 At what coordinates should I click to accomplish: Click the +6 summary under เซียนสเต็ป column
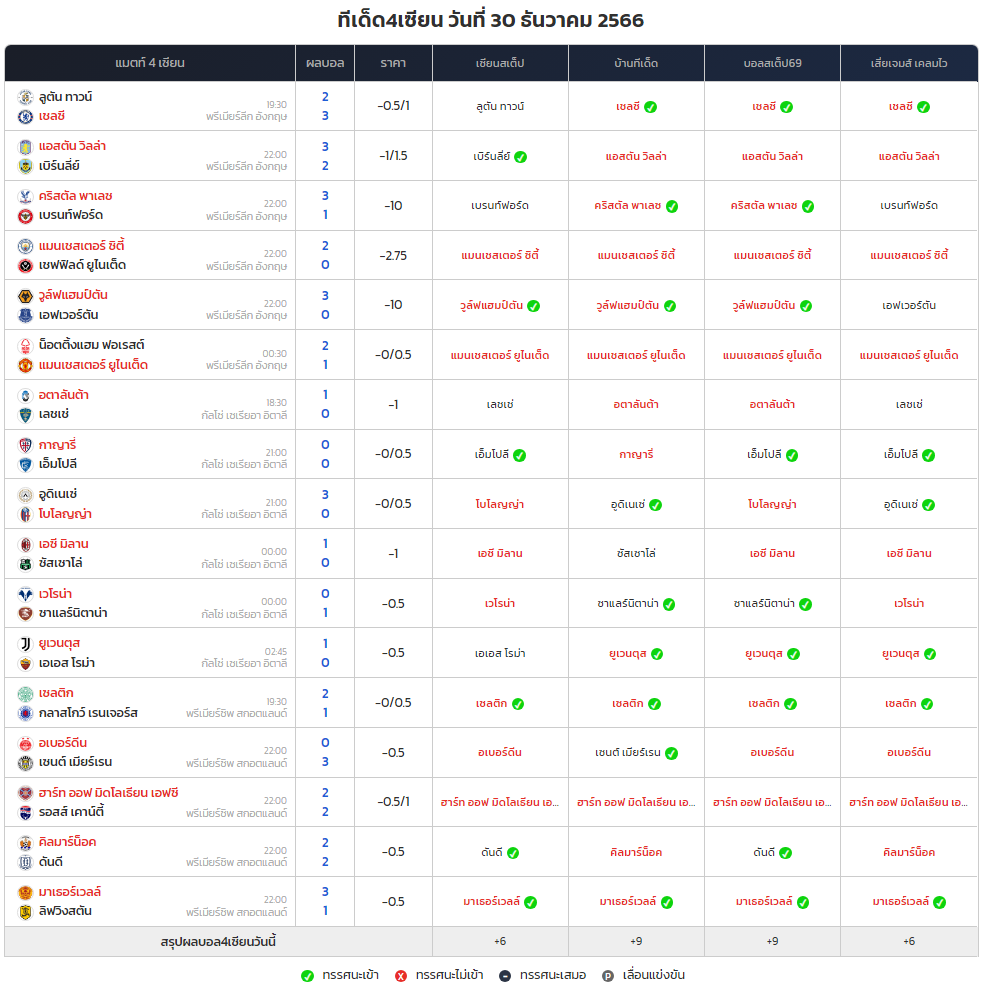500,941
